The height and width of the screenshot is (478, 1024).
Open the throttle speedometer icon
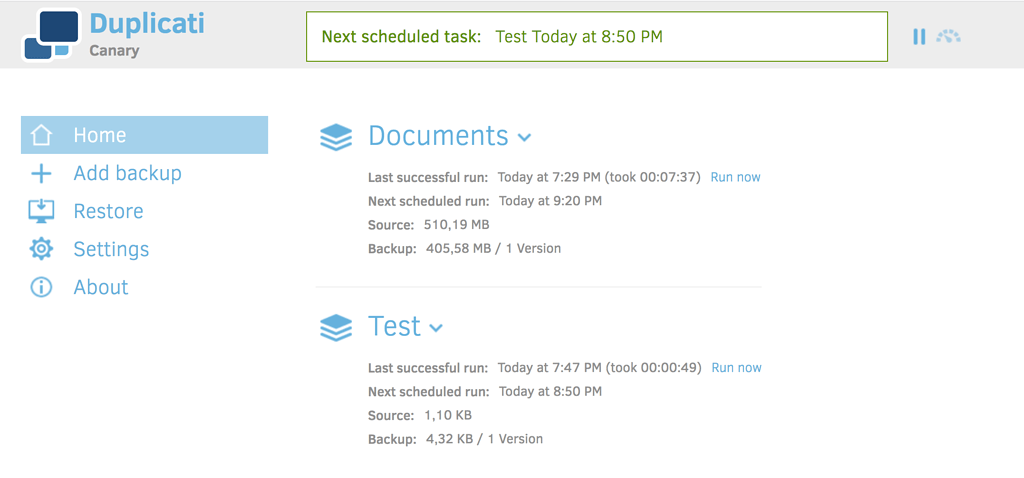948,37
